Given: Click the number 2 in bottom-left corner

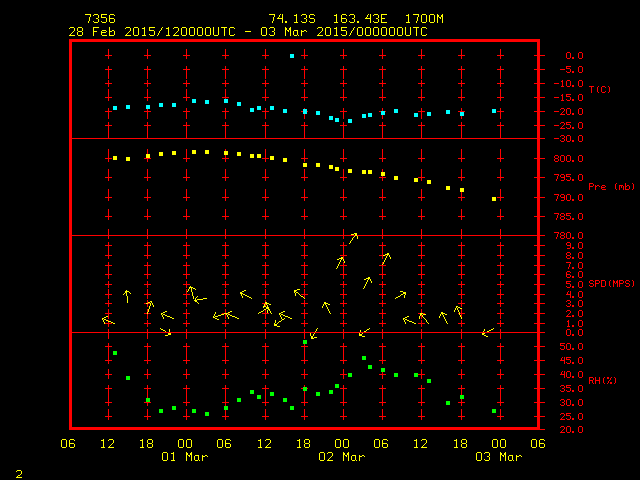Looking at the screenshot, I should click(17, 471).
